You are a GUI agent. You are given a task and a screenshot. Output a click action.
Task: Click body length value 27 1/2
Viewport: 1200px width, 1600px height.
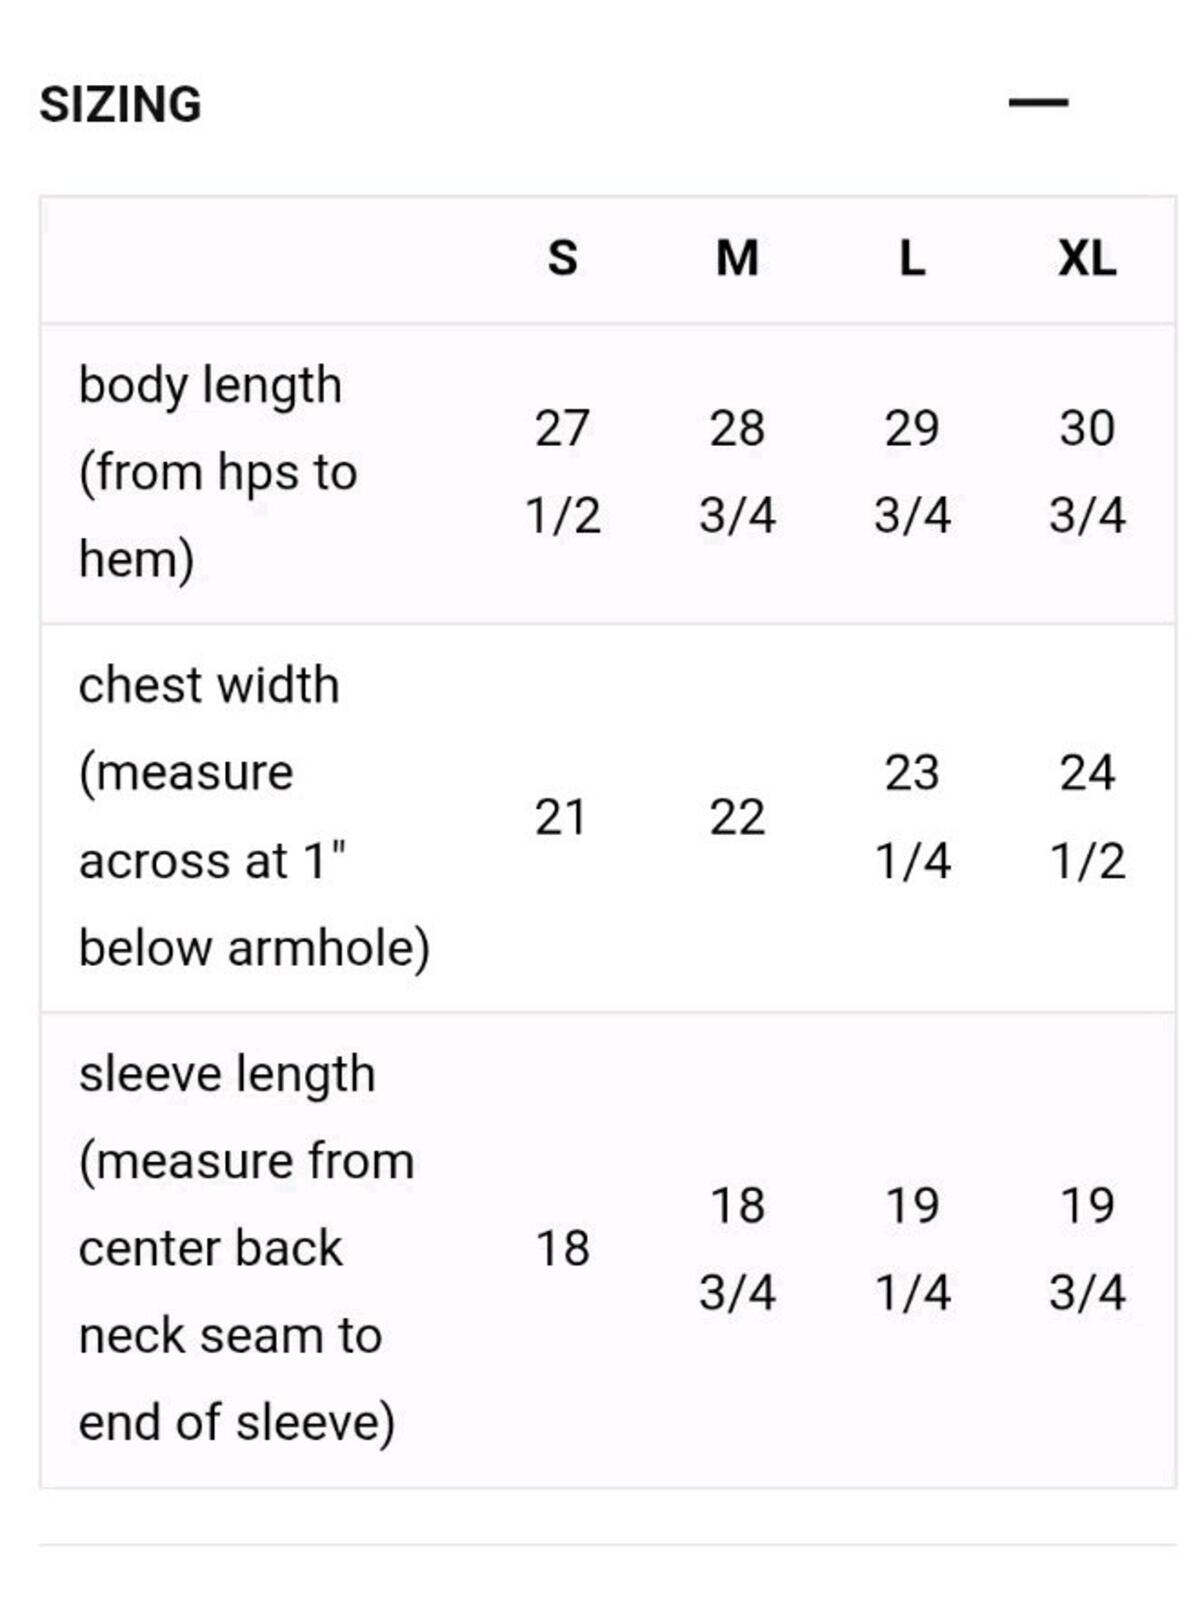tap(562, 472)
